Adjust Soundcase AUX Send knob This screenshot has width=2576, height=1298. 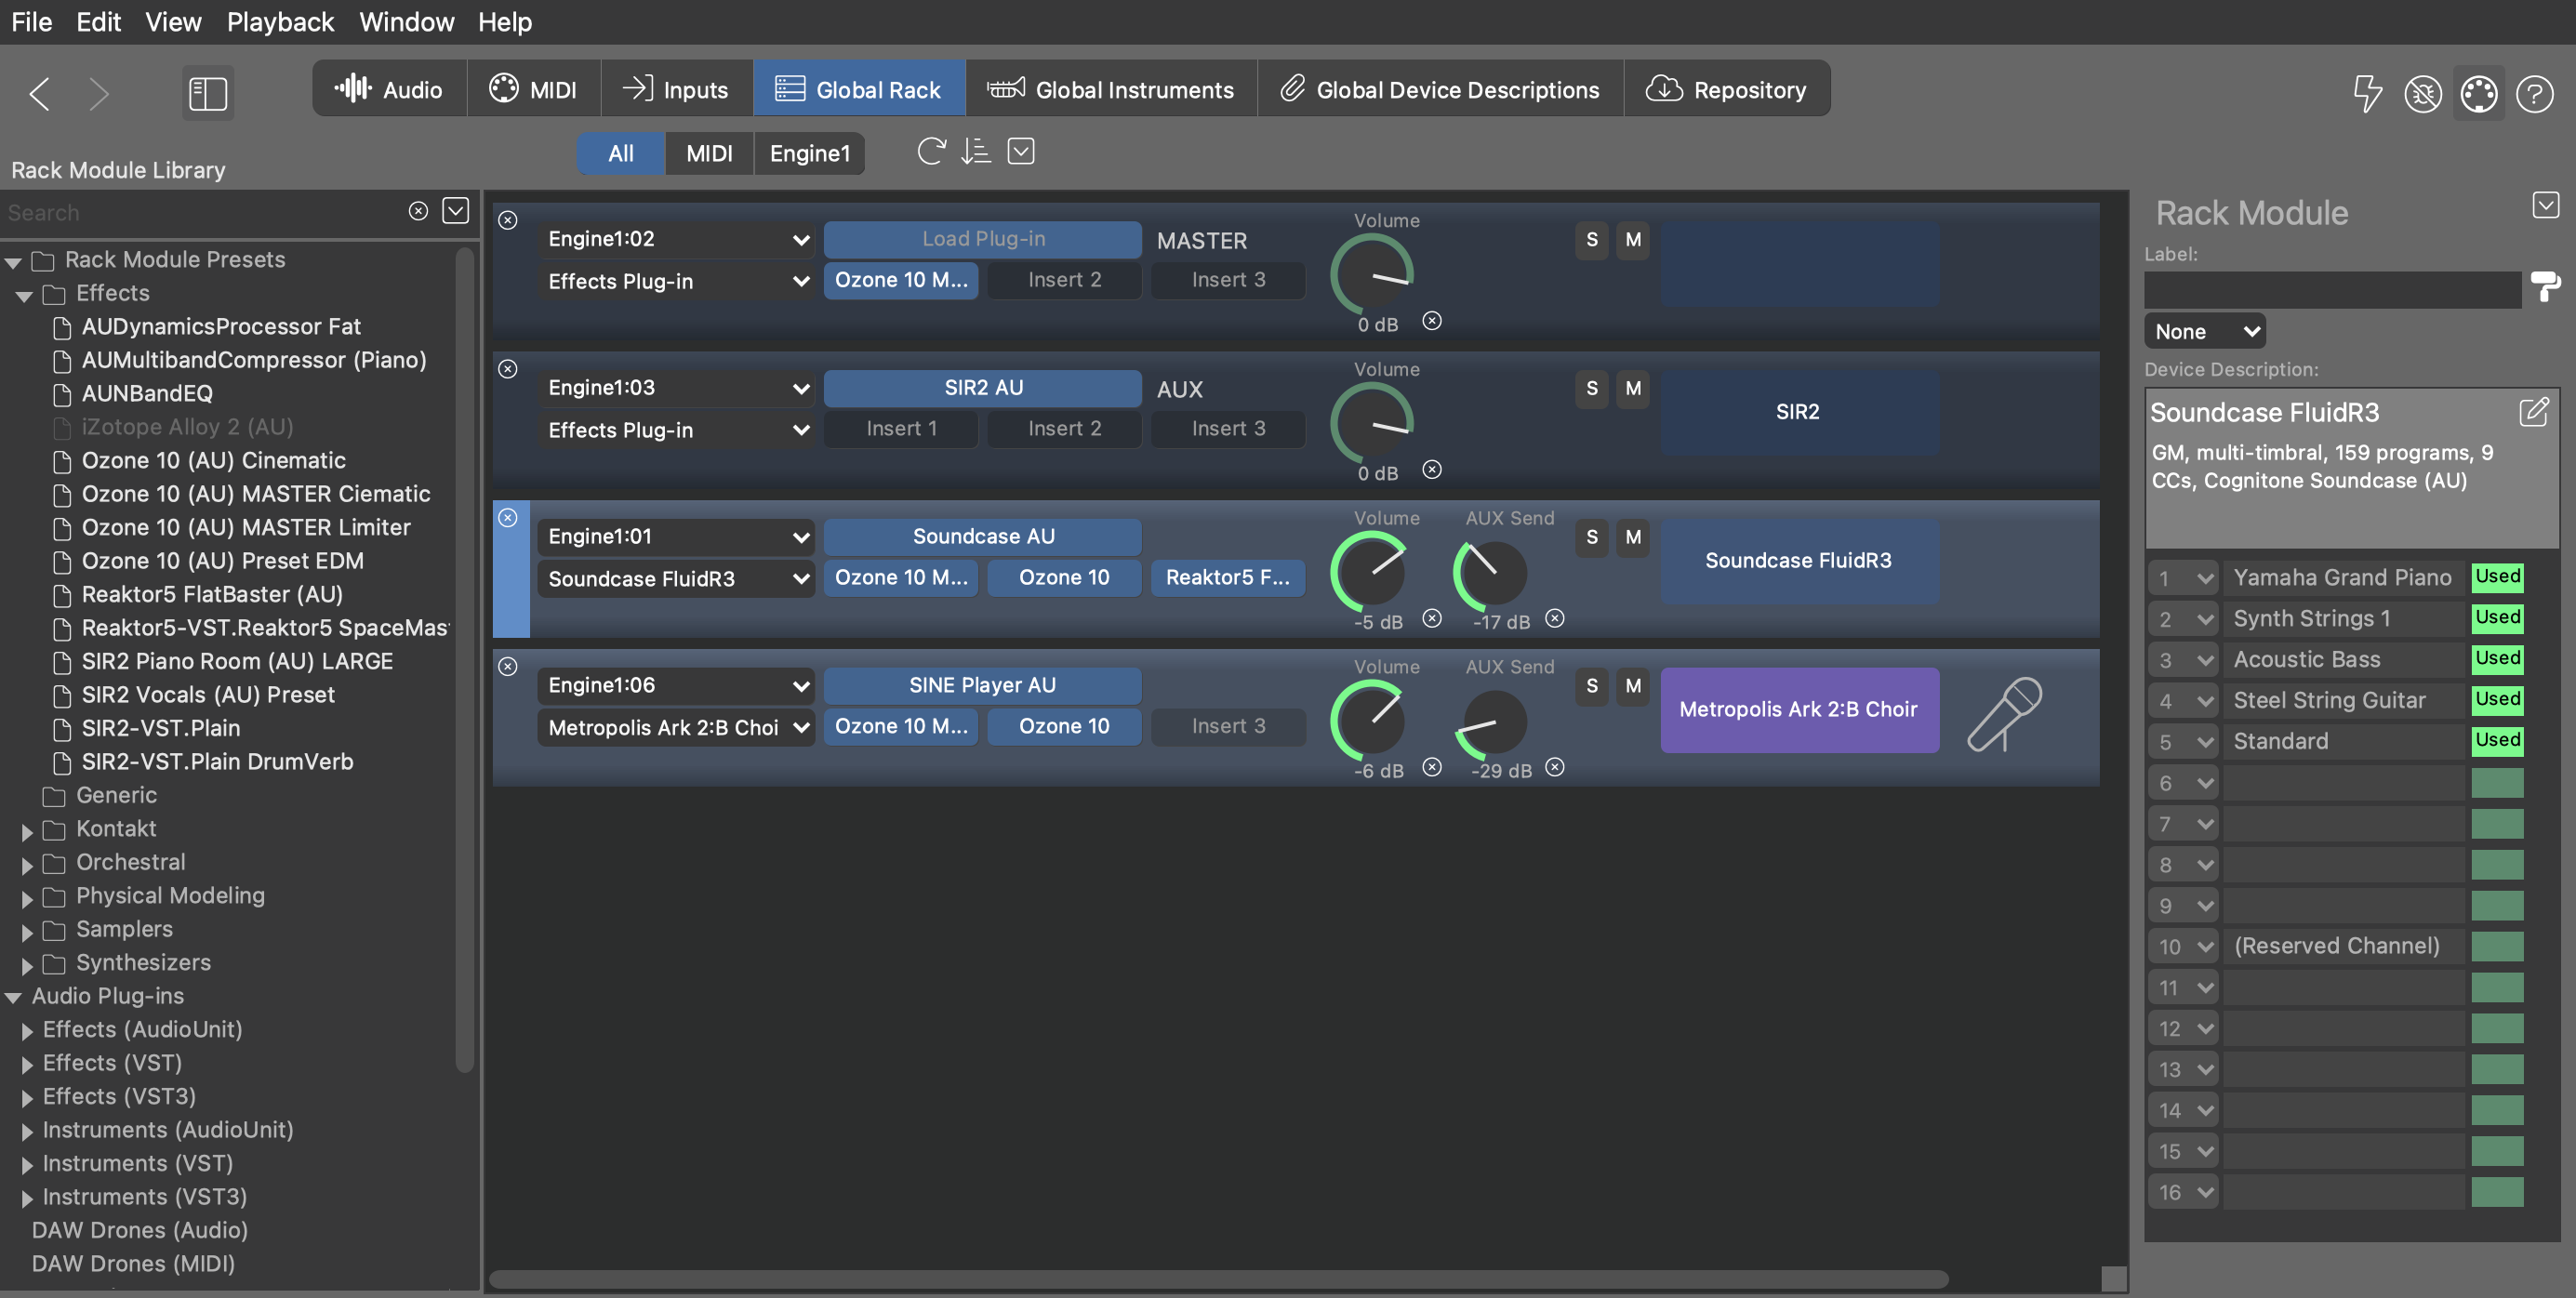[1490, 573]
